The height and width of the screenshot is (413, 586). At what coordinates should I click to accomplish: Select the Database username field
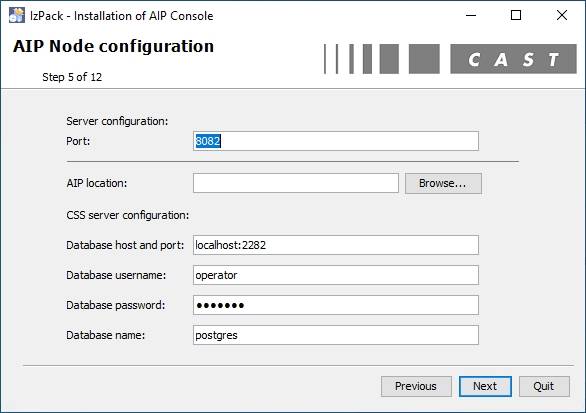pyautogui.click(x=336, y=275)
